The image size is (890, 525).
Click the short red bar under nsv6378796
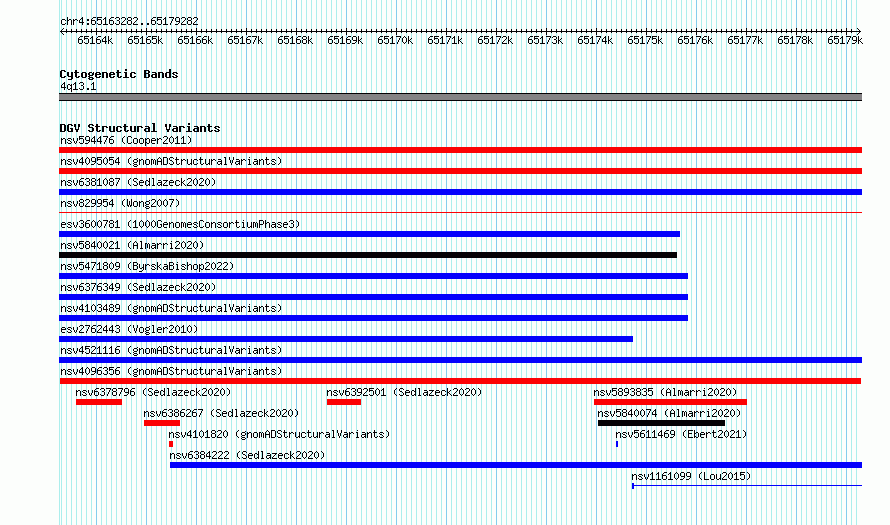[x=99, y=402]
